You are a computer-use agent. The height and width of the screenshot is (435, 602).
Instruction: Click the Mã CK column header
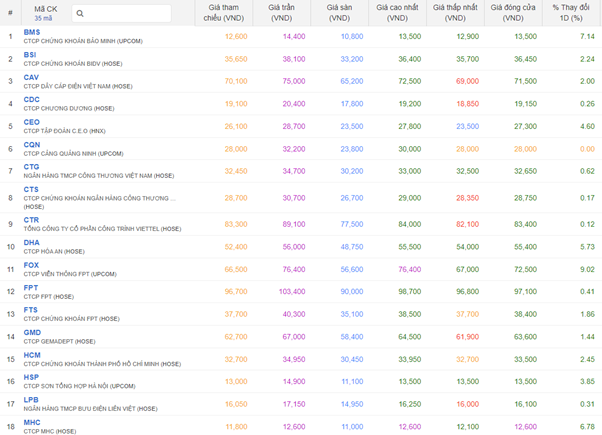(44, 8)
